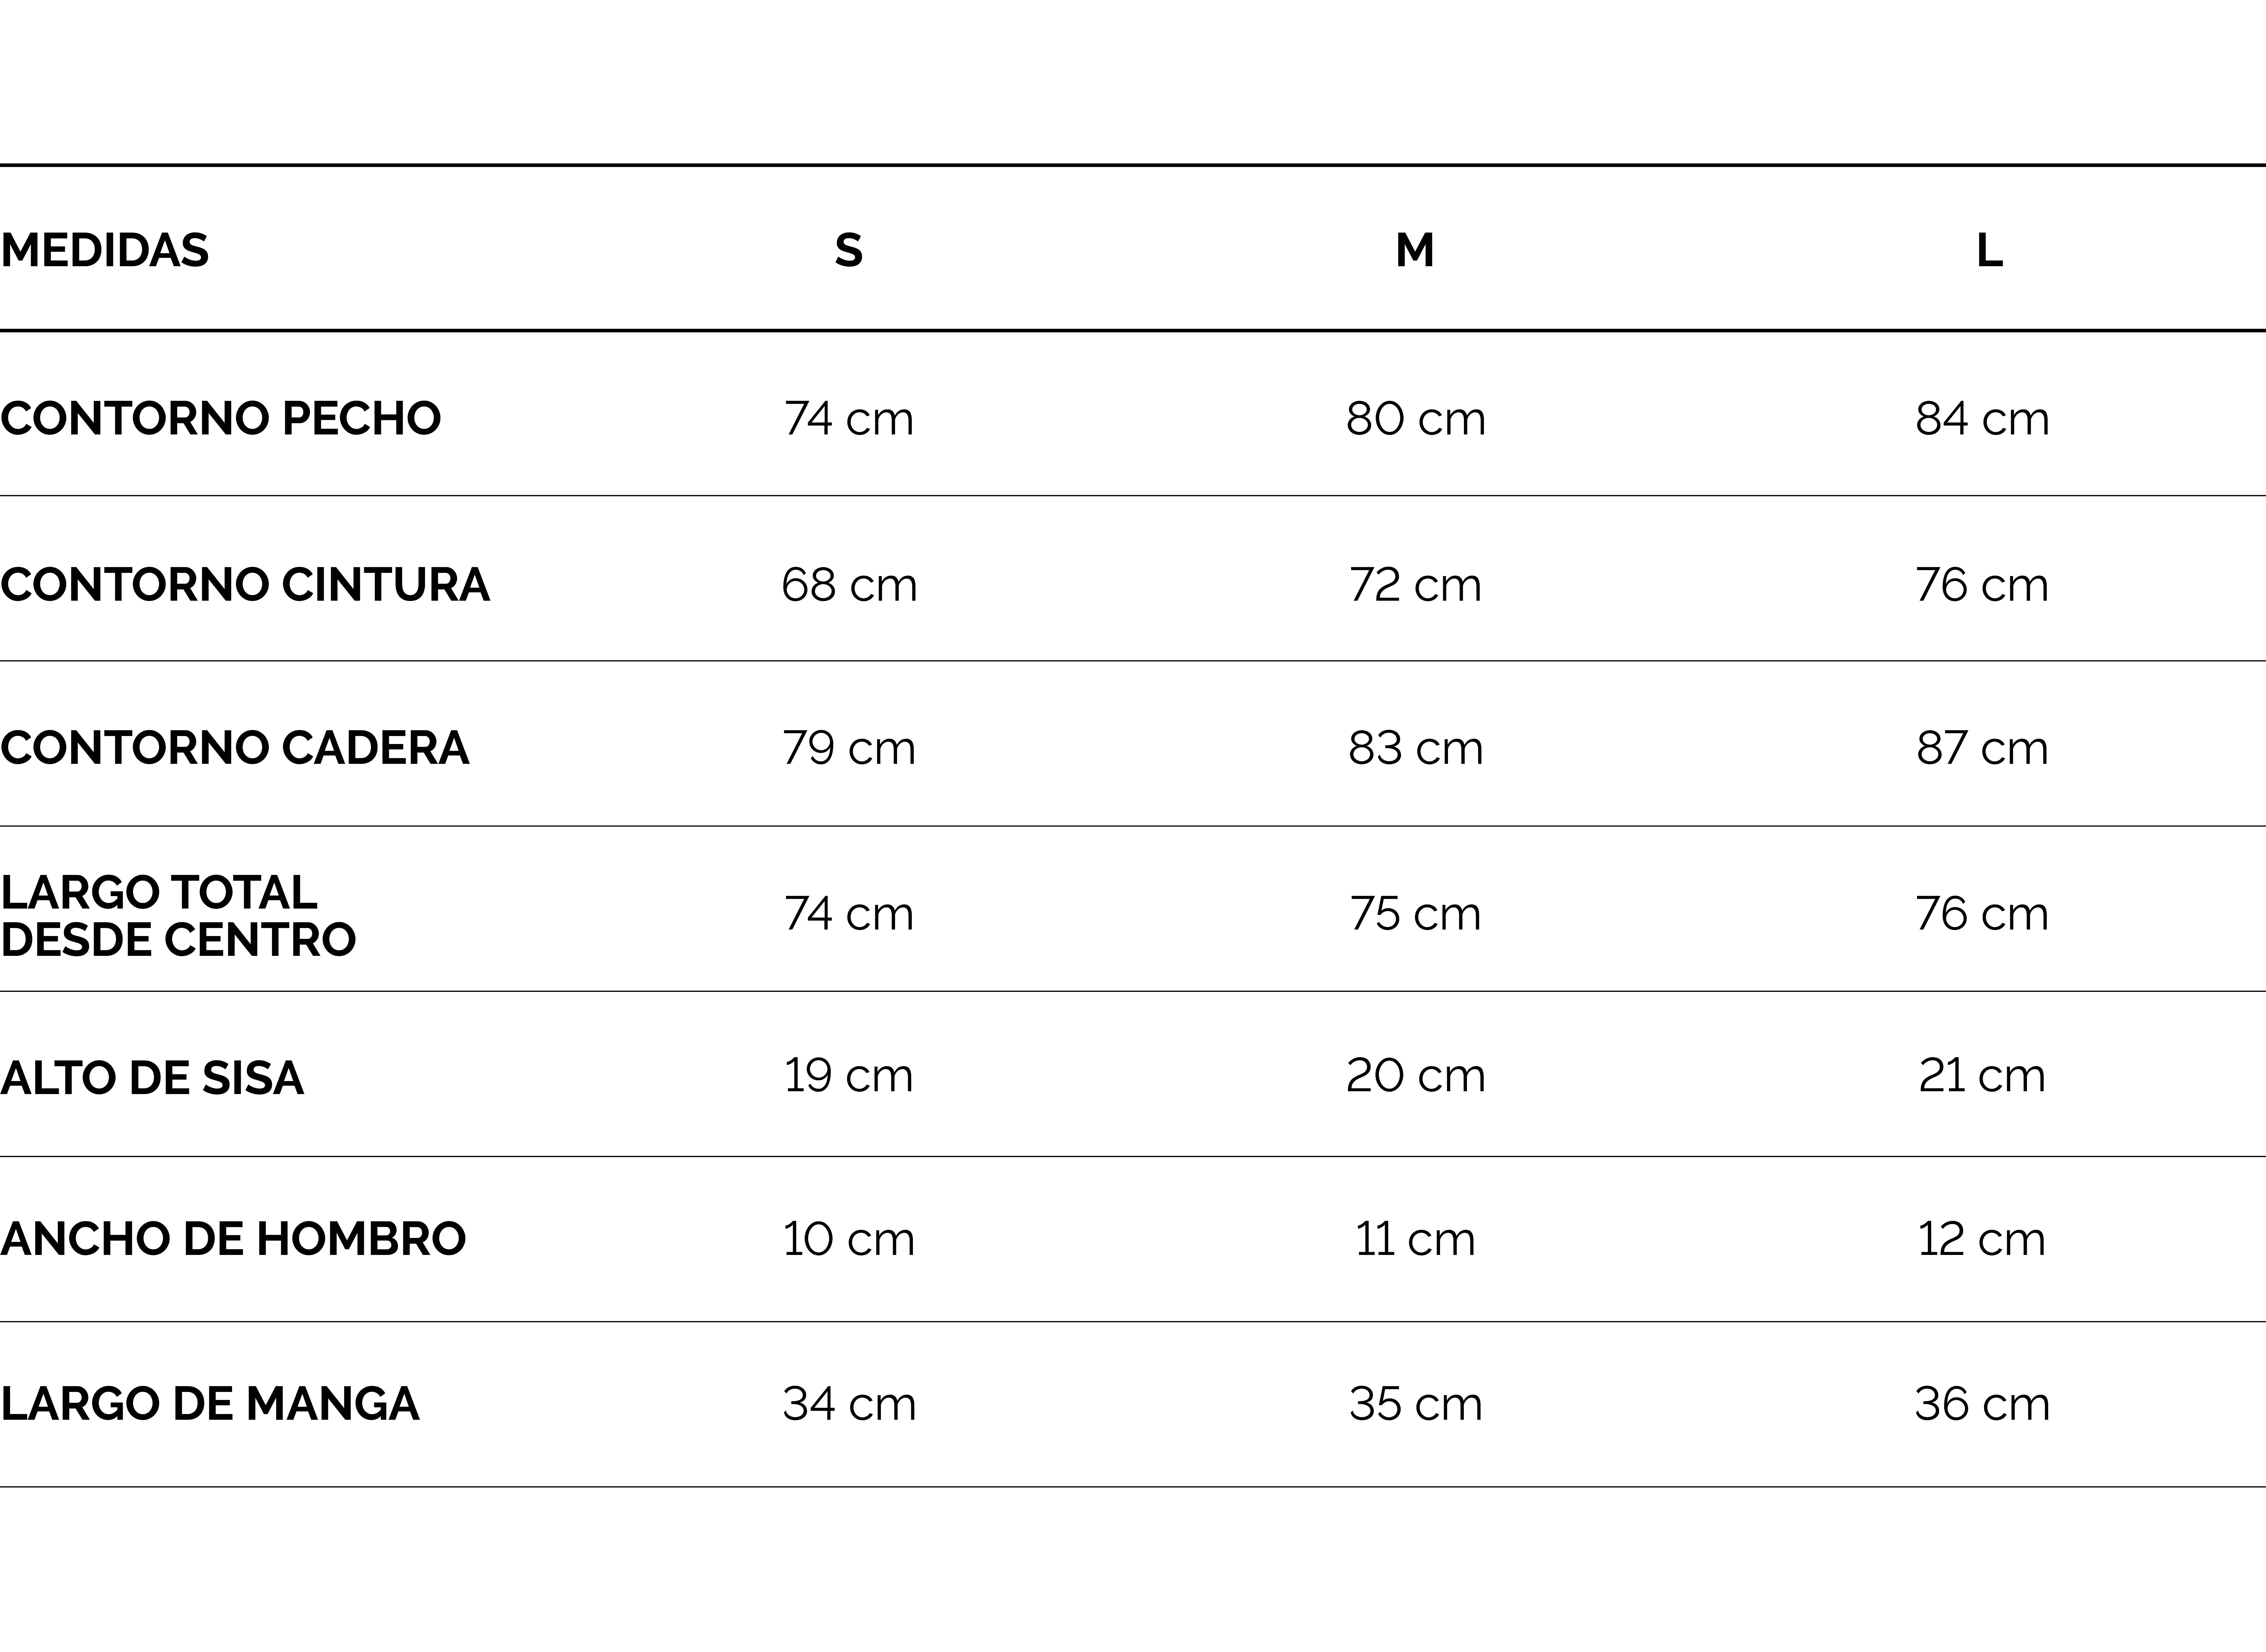Click the 84 cm chest value

1982,418
